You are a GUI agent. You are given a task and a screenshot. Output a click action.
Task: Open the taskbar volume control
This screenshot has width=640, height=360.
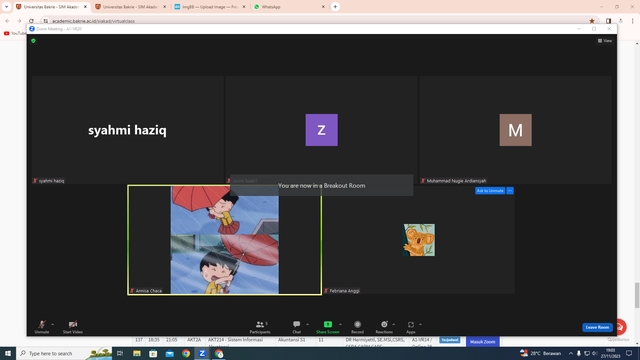594,353
